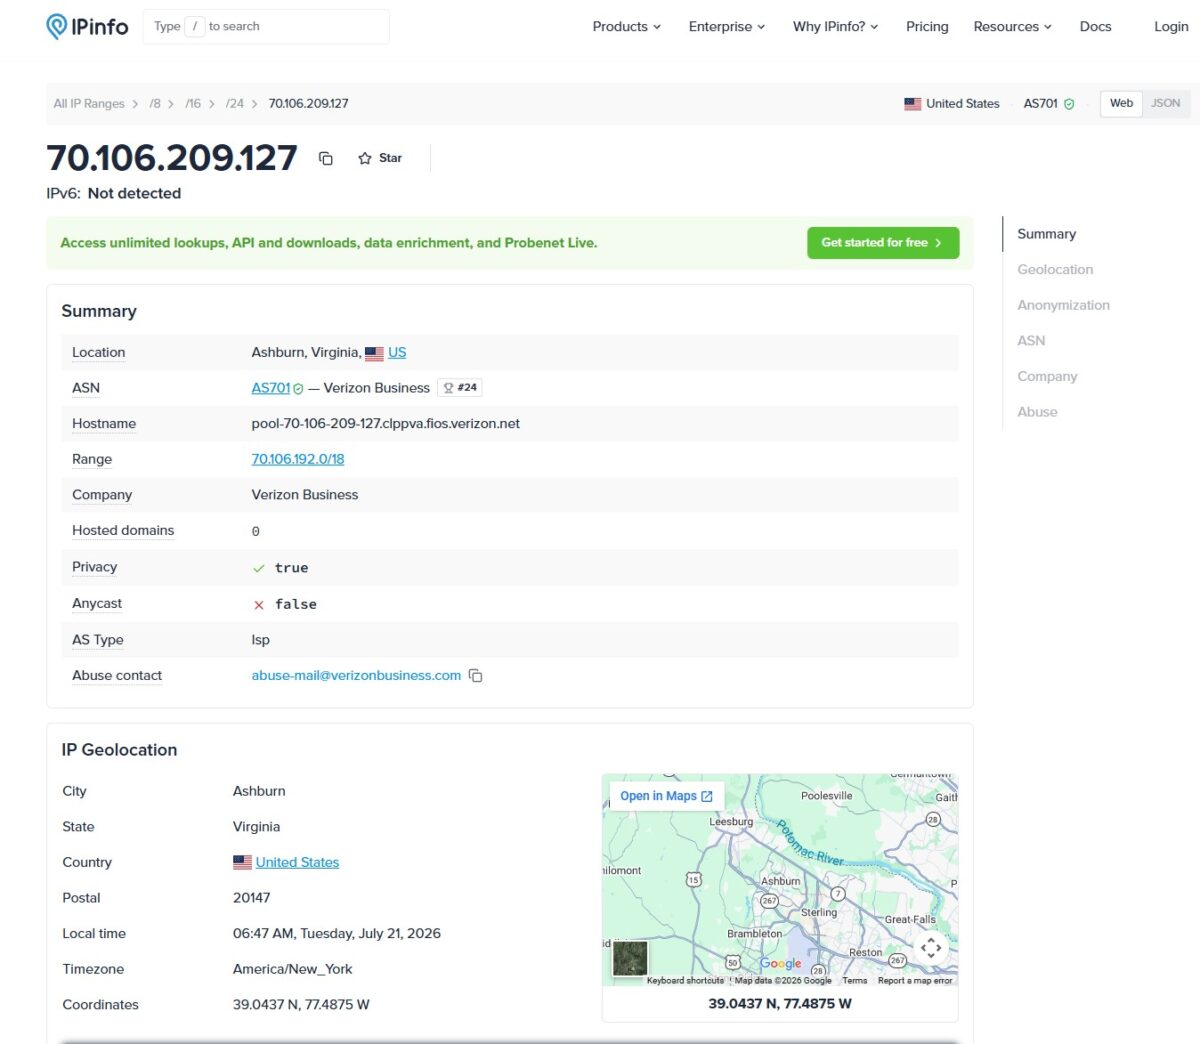Image resolution: width=1200 pixels, height=1044 pixels.
Task: Open the United States link in Geolocation
Action: (297, 863)
